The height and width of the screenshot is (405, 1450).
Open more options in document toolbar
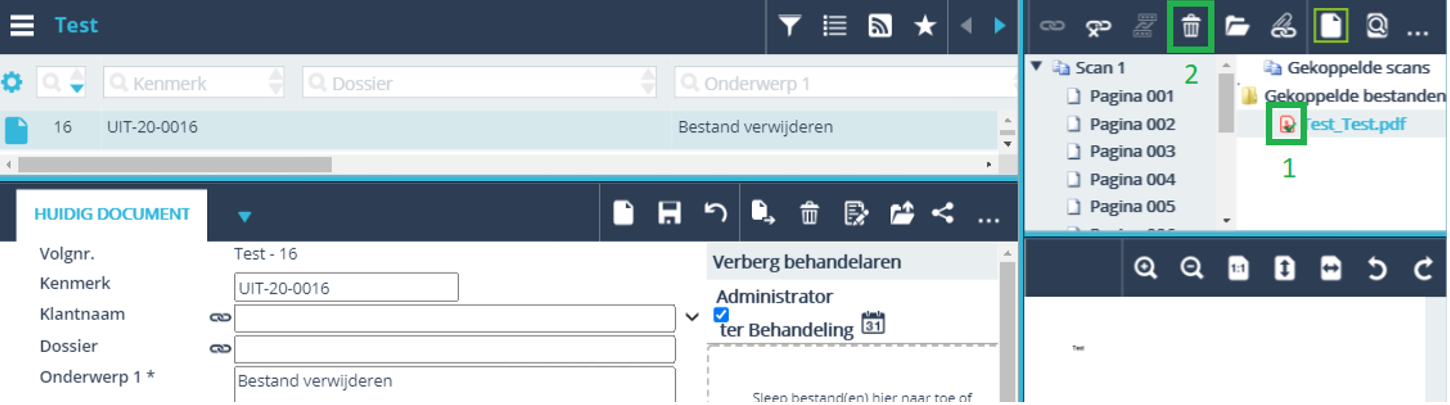(x=989, y=219)
